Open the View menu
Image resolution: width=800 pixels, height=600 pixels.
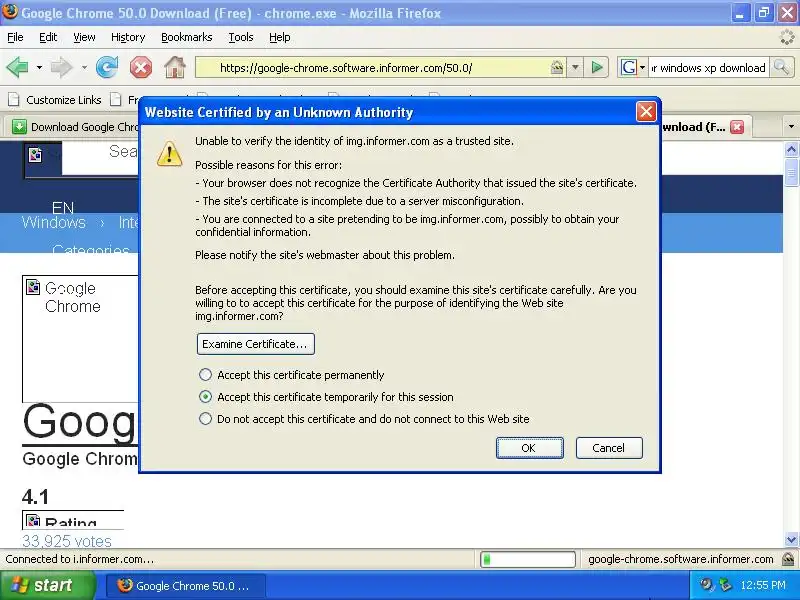(84, 37)
